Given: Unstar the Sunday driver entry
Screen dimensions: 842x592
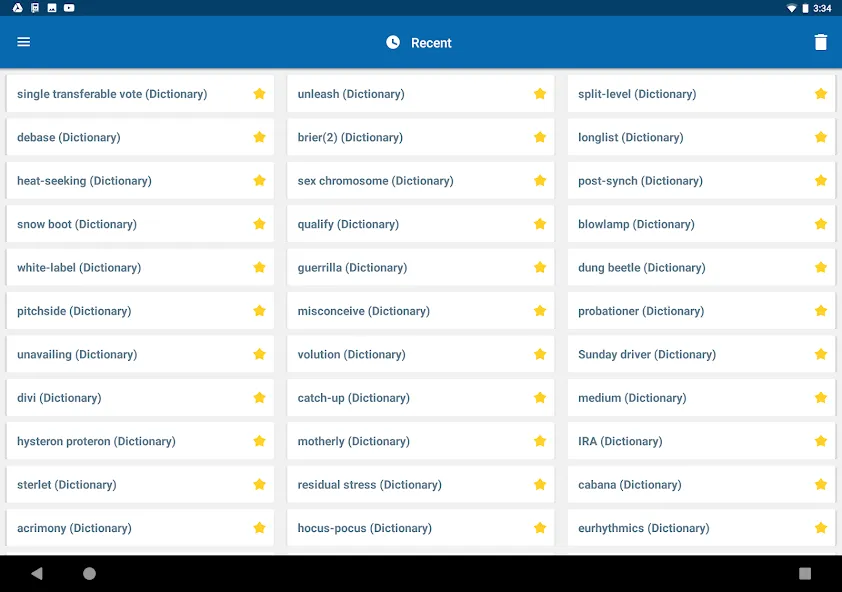Looking at the screenshot, I should [821, 355].
